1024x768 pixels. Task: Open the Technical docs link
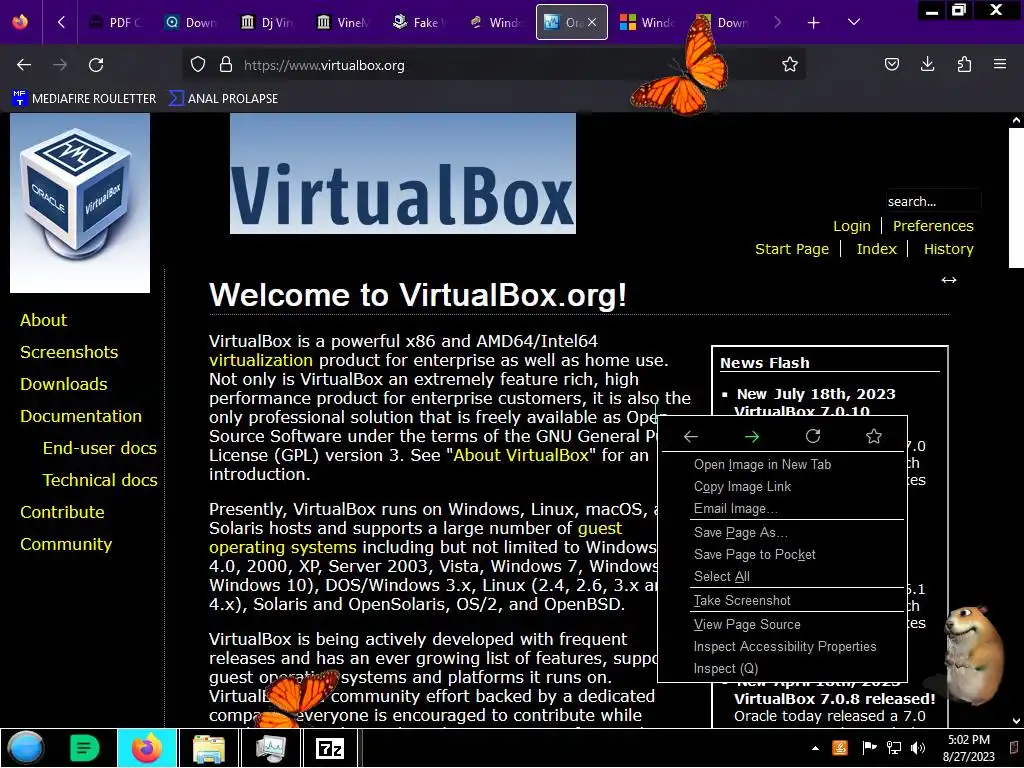point(100,480)
